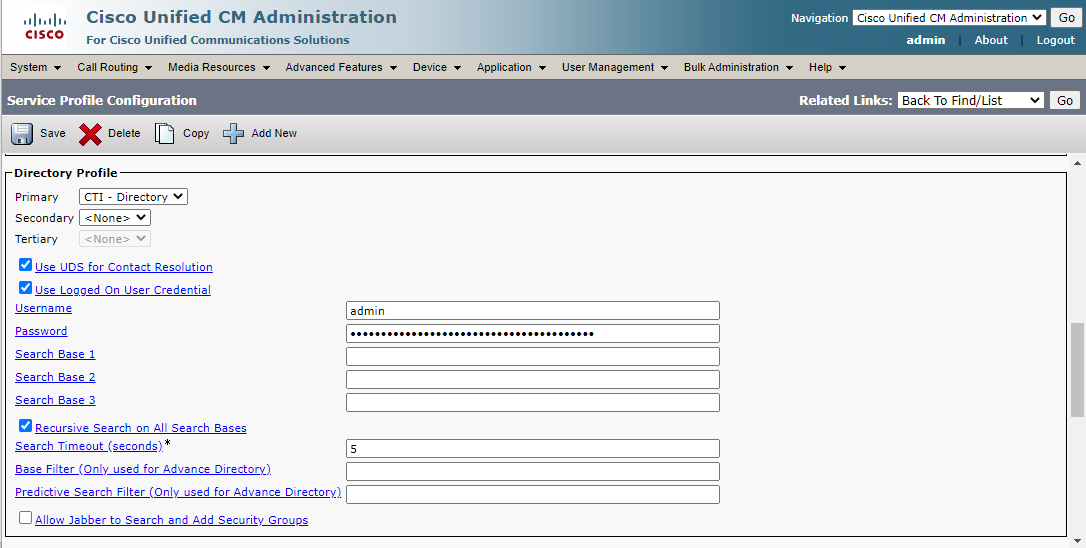Toggle Use Logged On User Credential checkbox
This screenshot has width=1086, height=548.
[x=26, y=288]
